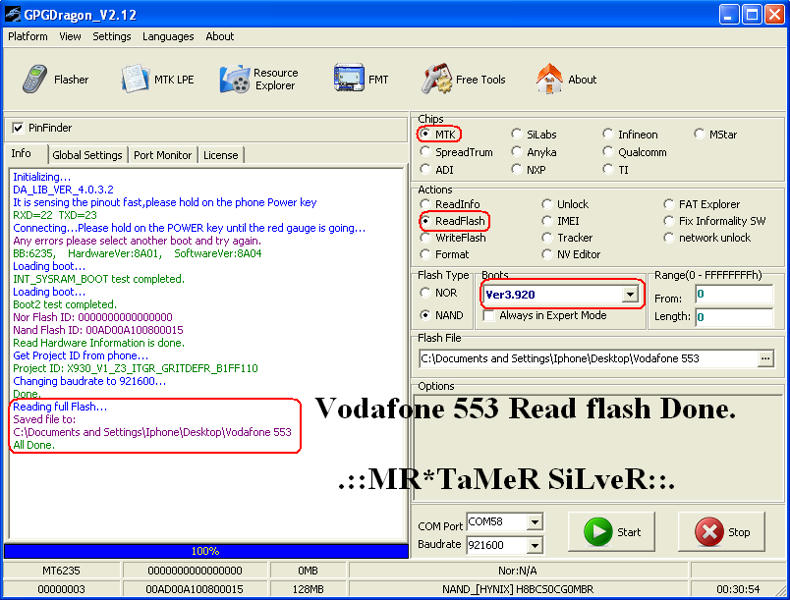Screen dimensions: 790x600
Task: Browse for Flash File path
Action: (x=765, y=359)
